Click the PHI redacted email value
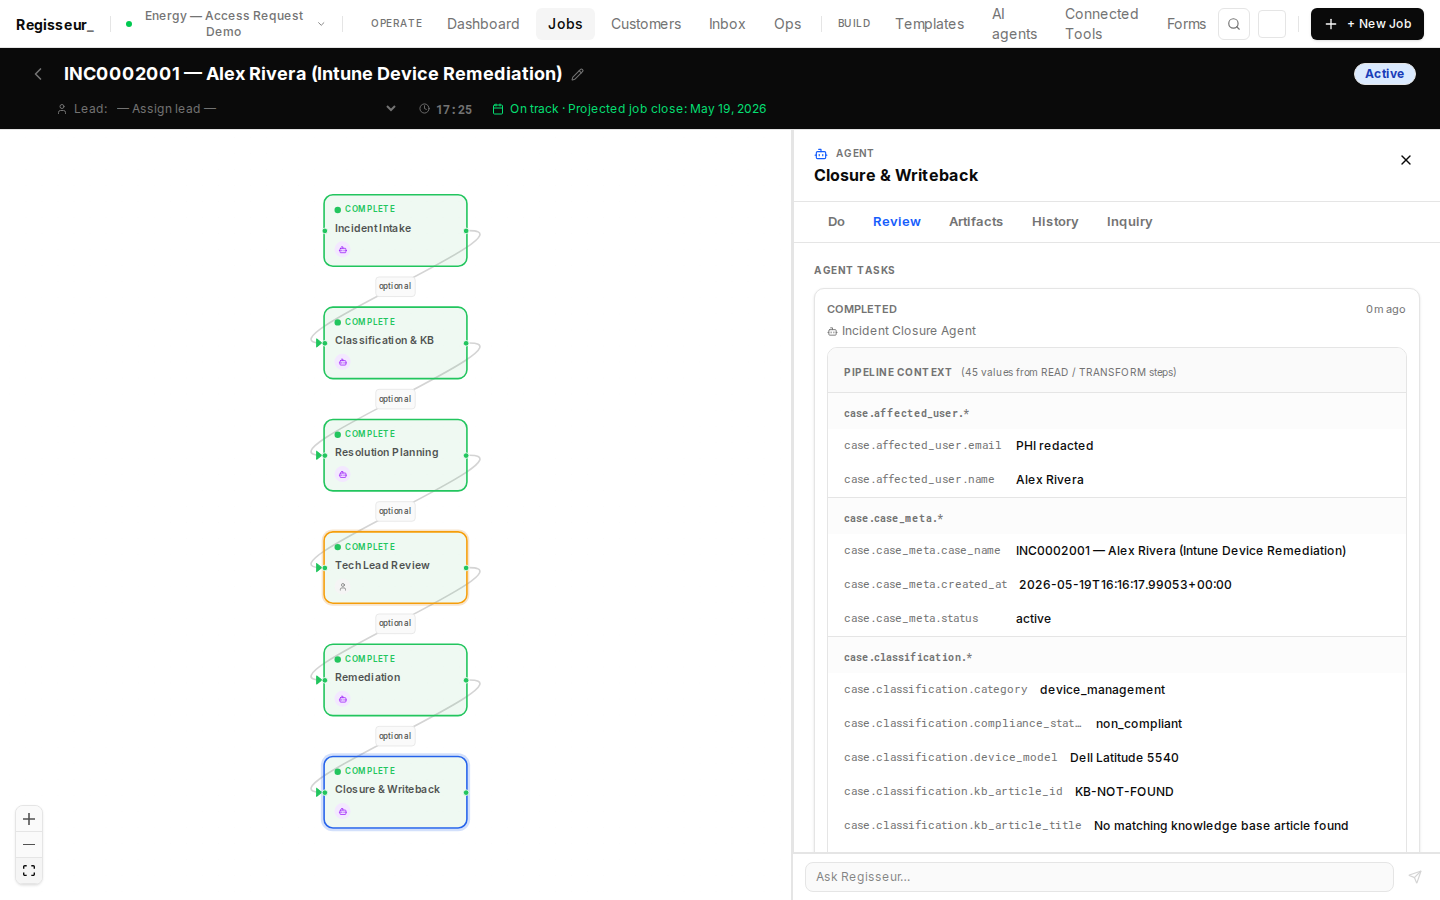This screenshot has height=900, width=1440. tap(1054, 446)
